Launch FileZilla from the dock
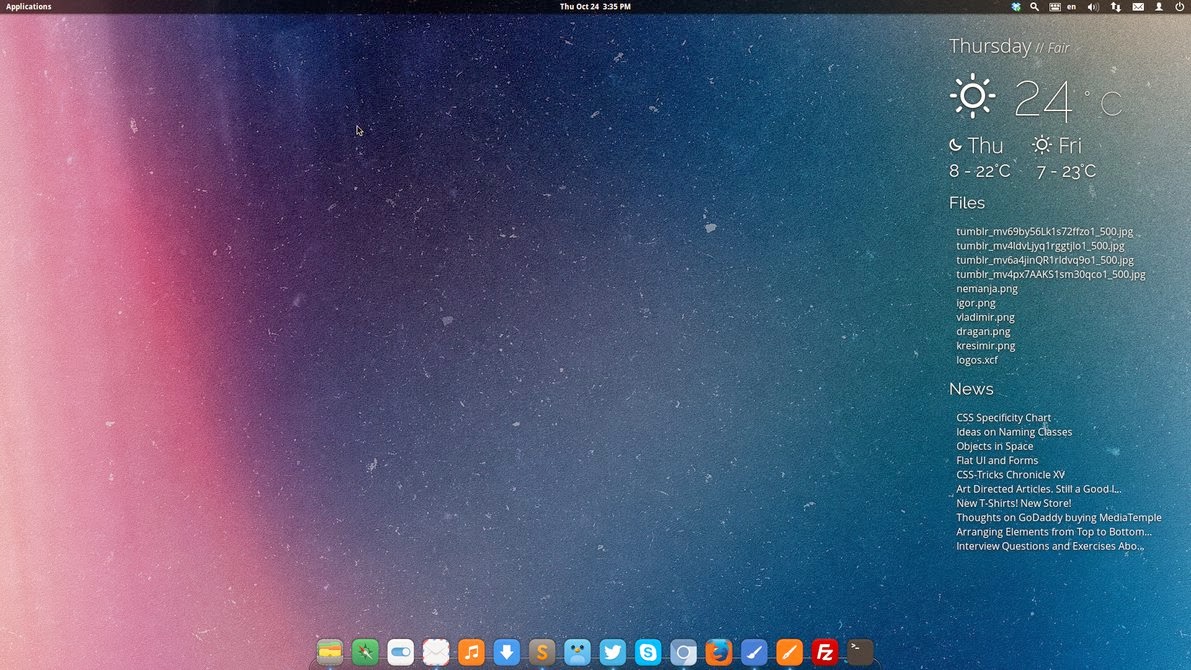1191x670 pixels. pos(825,652)
